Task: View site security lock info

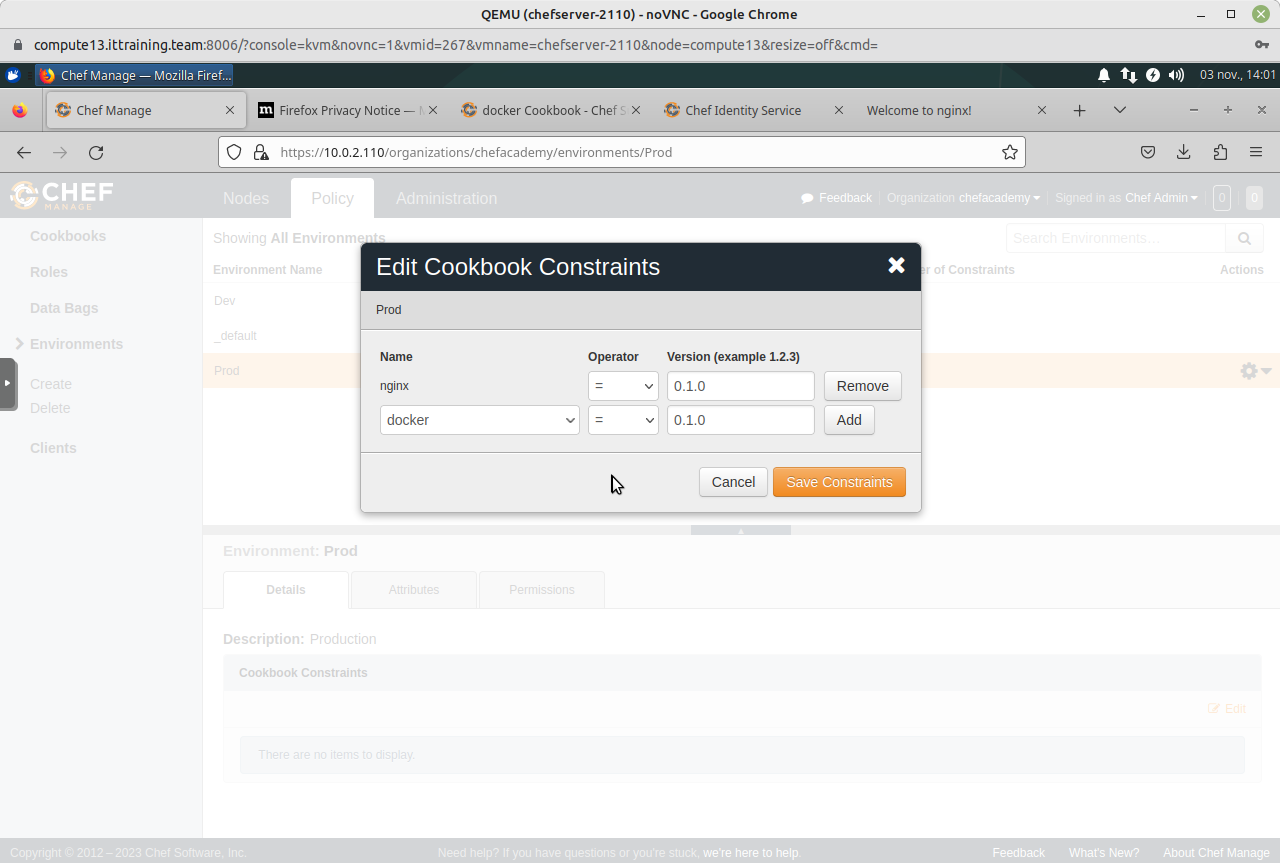Action: tap(261, 152)
